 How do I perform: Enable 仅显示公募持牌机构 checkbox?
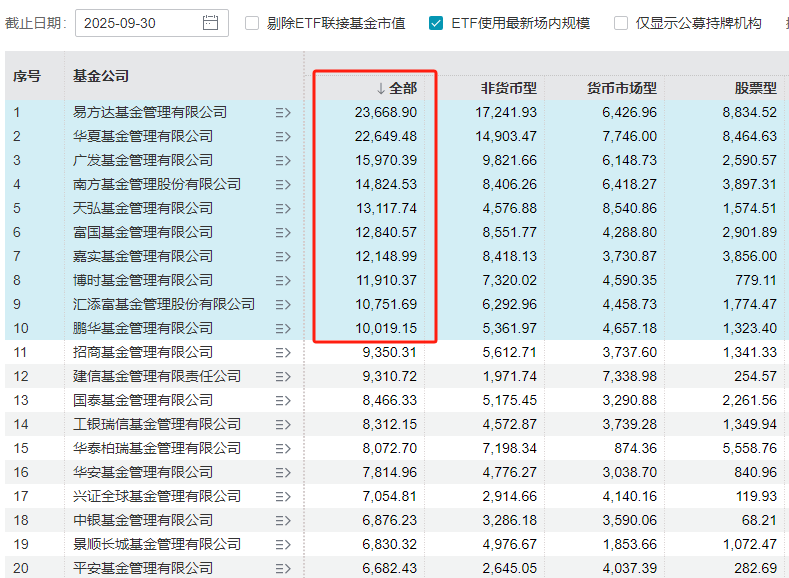(x=621, y=23)
